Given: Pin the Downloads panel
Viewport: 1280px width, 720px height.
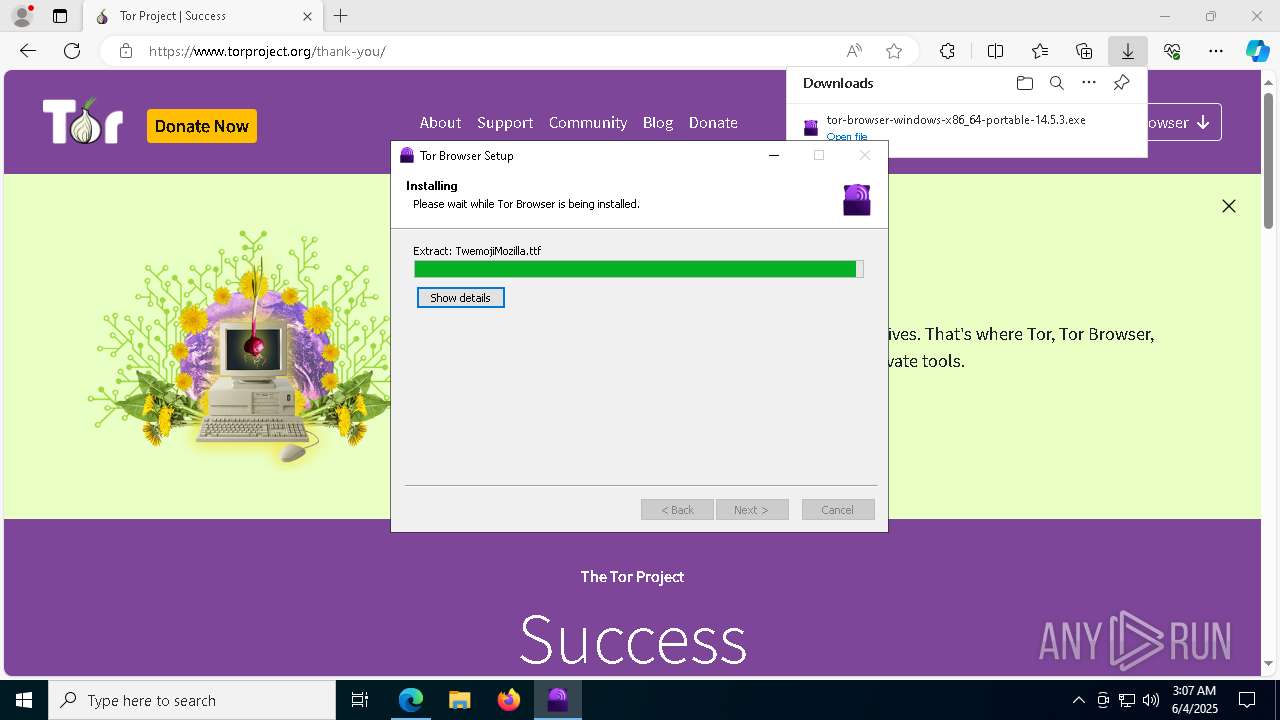Looking at the screenshot, I should (1122, 83).
